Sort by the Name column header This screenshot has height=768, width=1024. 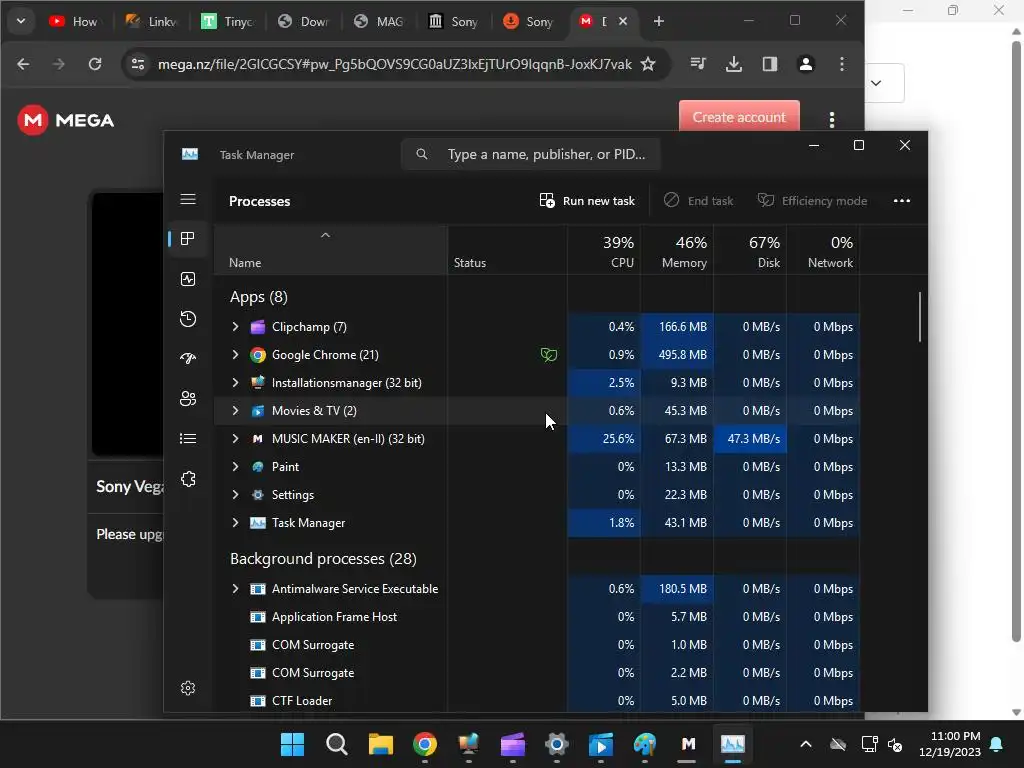click(x=330, y=251)
